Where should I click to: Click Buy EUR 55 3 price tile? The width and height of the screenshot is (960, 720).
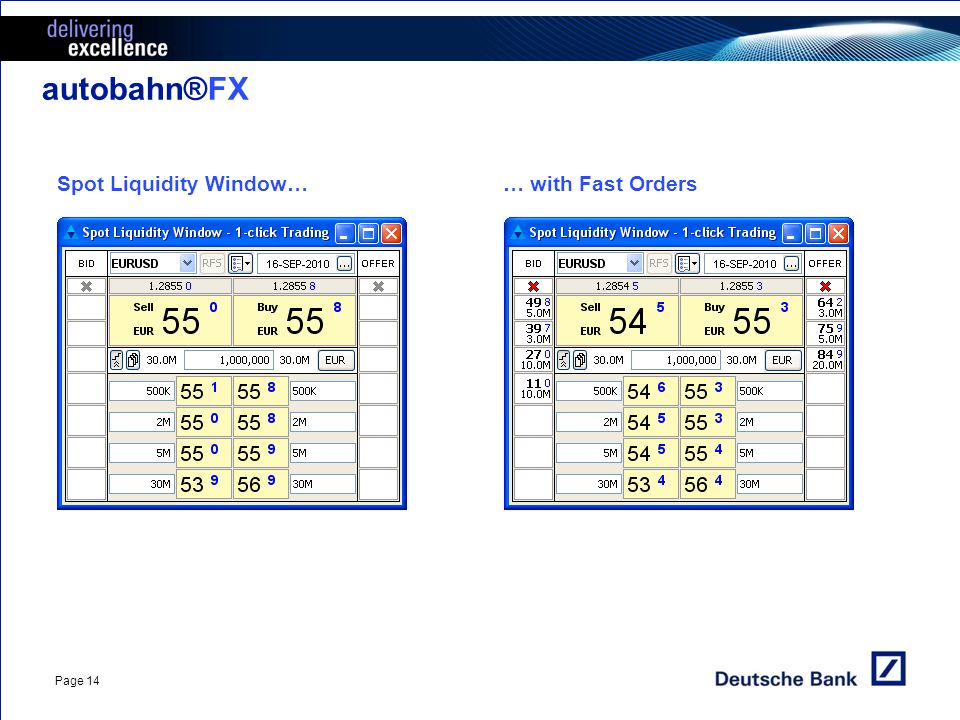tap(741, 320)
